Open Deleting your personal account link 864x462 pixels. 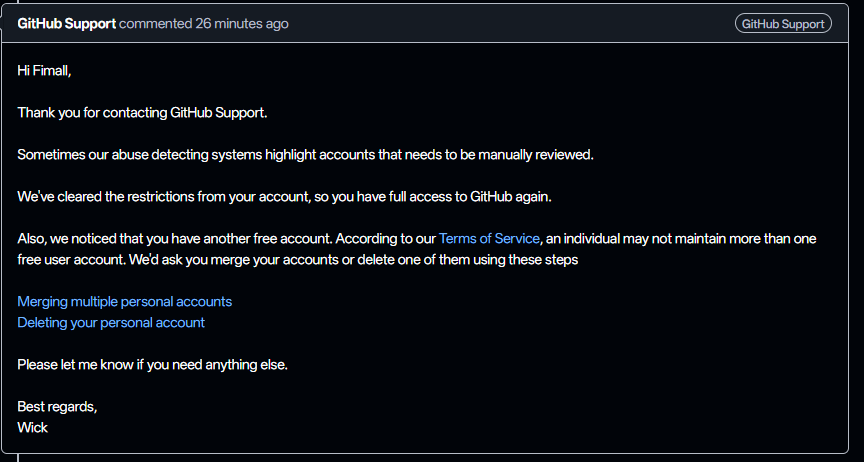(x=111, y=323)
